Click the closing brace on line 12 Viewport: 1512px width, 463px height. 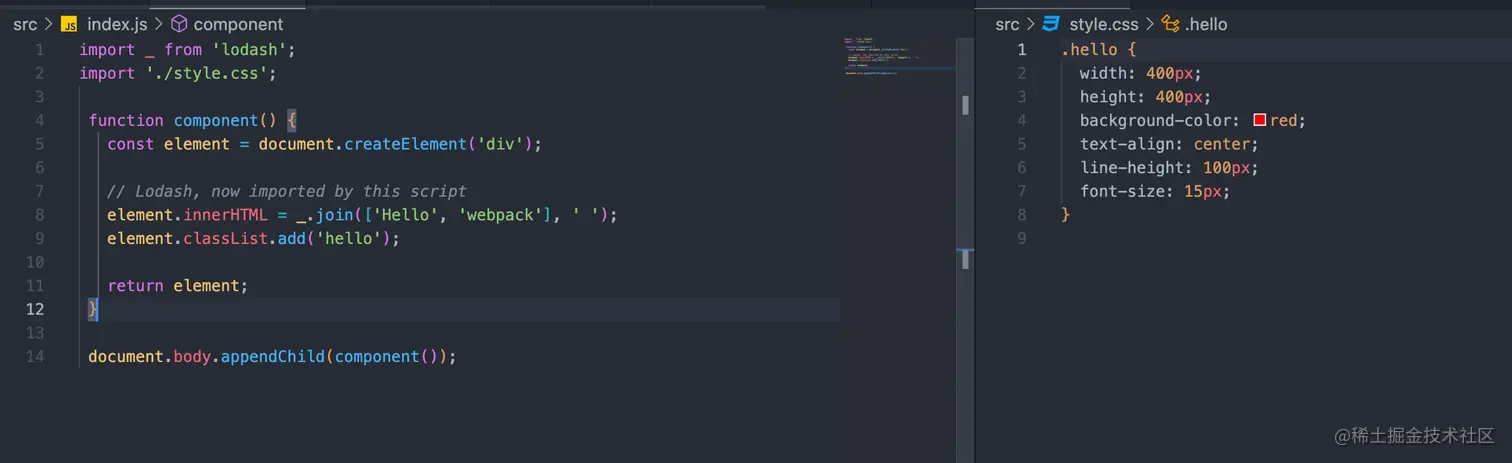coord(93,309)
